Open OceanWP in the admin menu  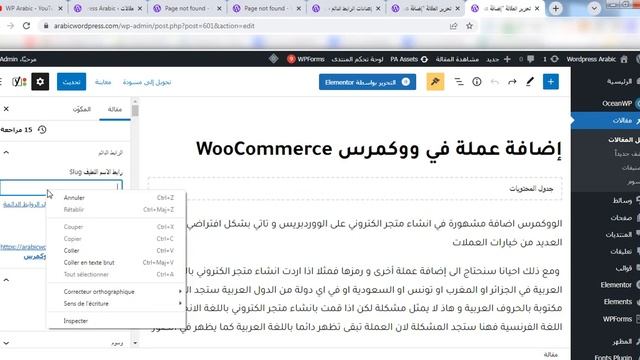pos(616,103)
